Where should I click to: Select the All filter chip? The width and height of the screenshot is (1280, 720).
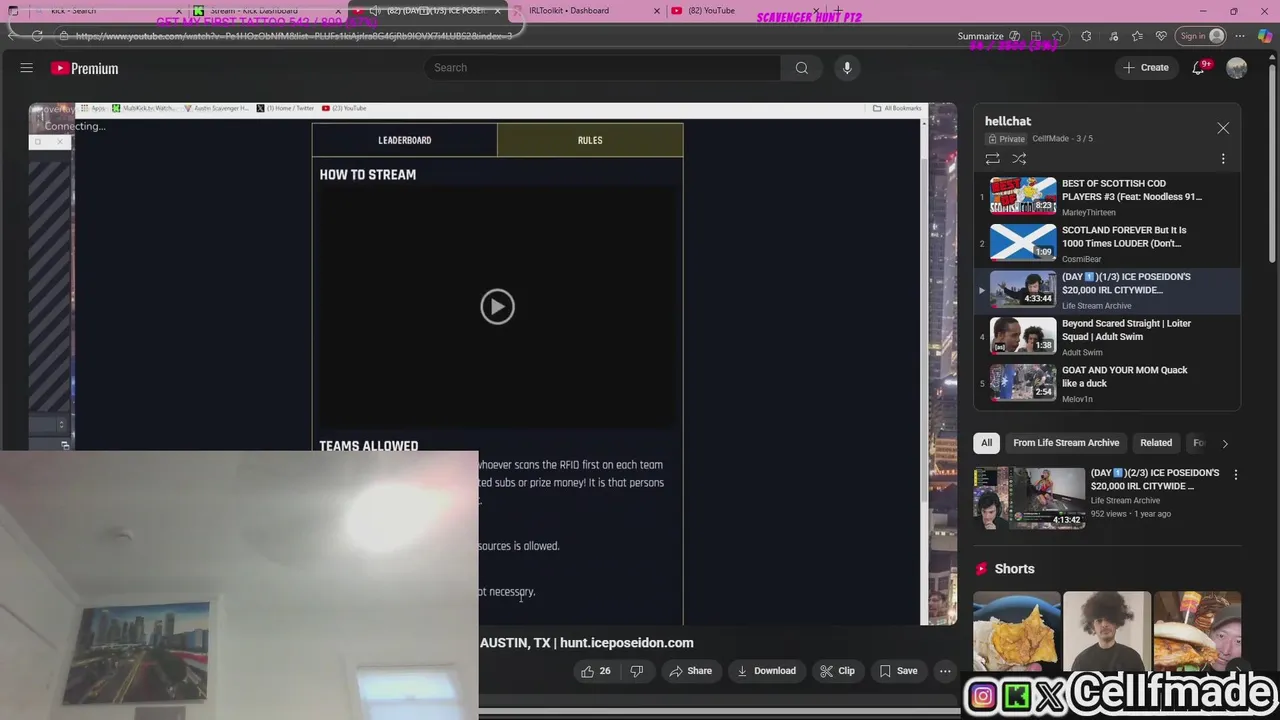click(986, 443)
